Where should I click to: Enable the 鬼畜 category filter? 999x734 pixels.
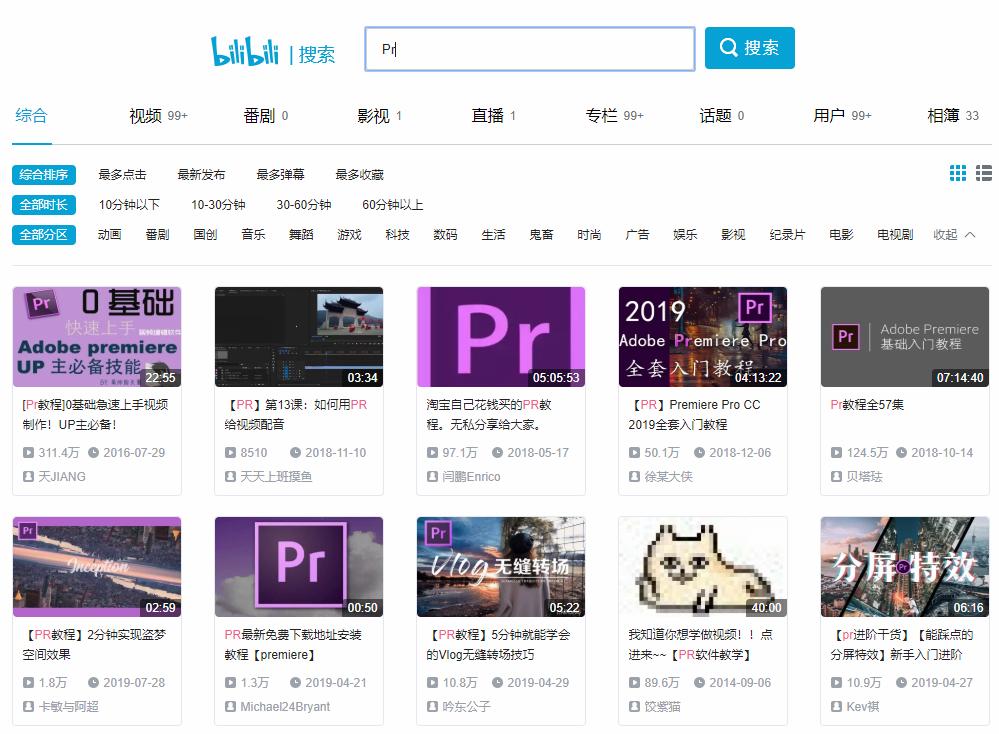click(x=542, y=234)
